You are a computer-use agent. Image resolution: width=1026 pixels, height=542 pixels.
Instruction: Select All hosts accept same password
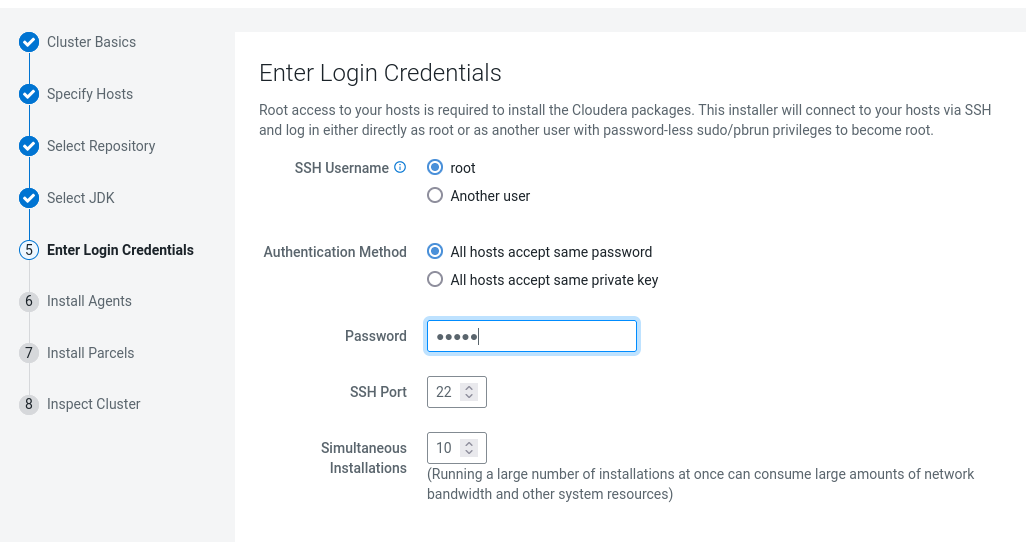tap(435, 252)
